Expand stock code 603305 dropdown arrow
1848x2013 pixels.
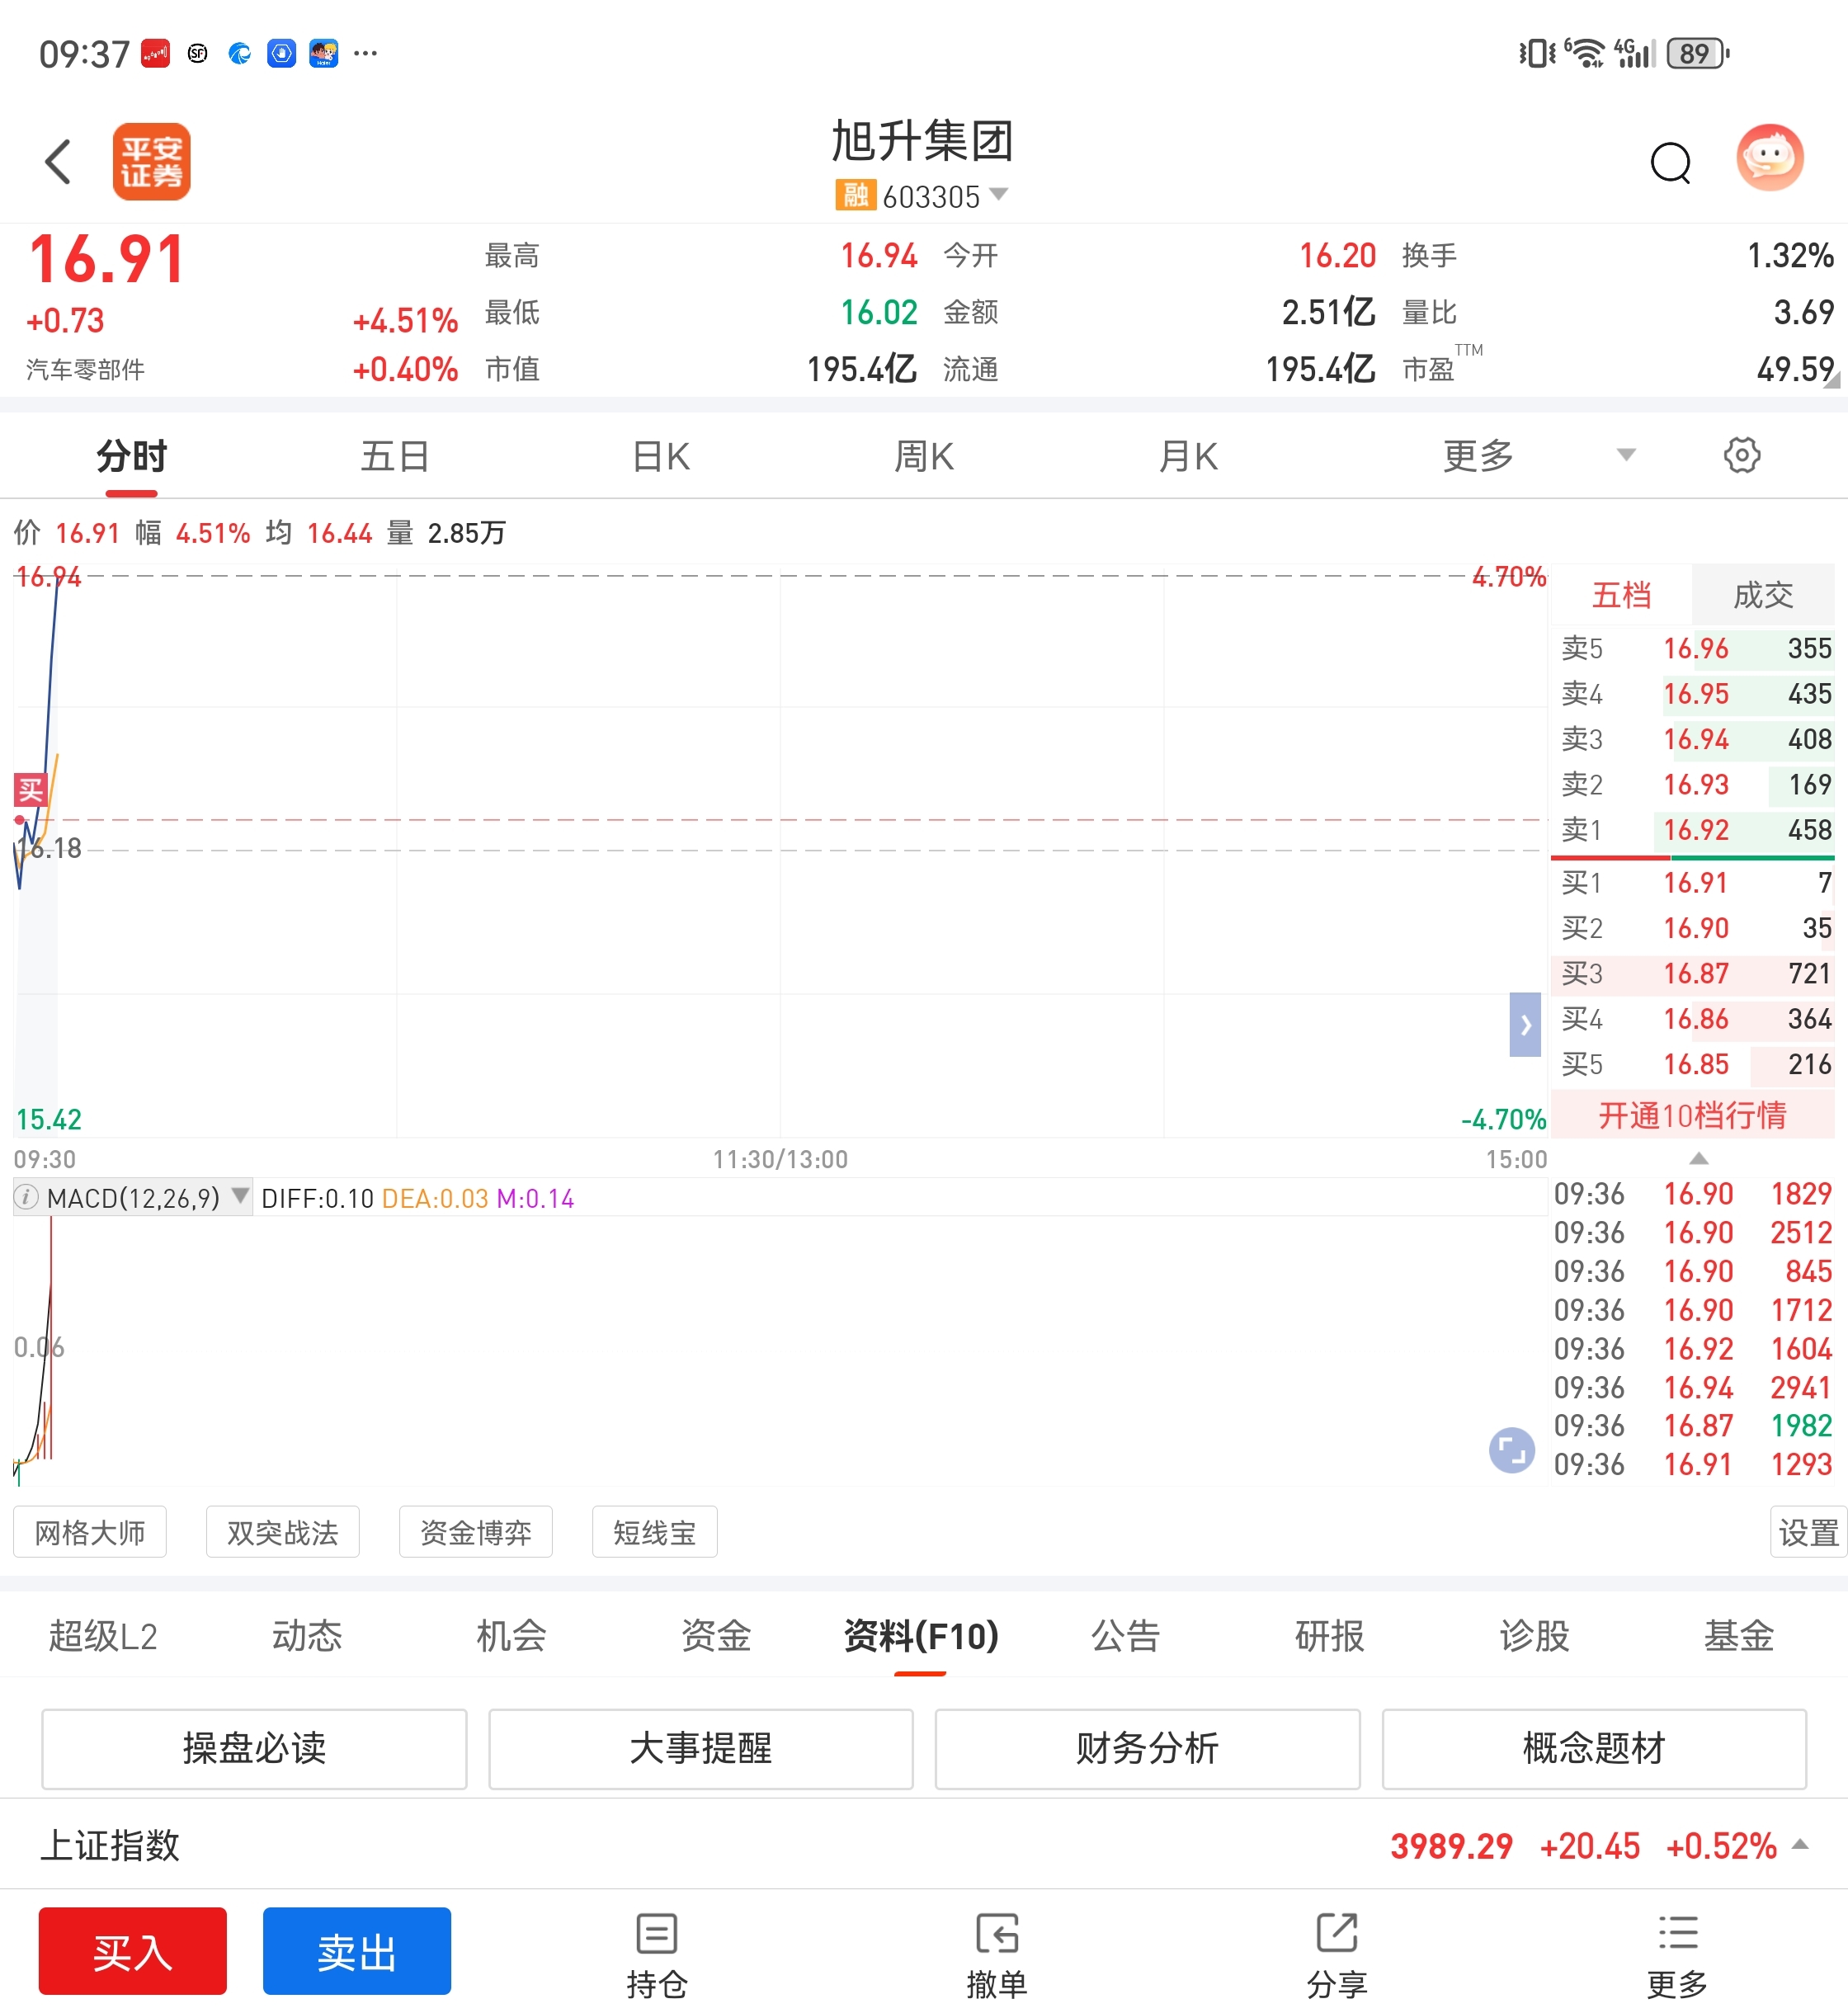point(998,194)
